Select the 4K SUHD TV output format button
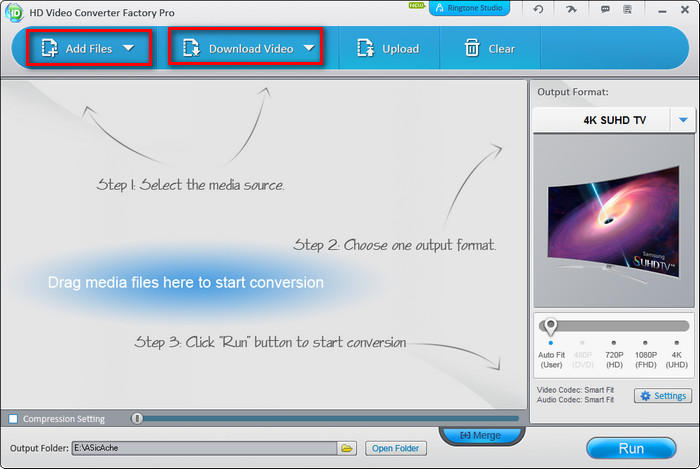The image size is (700, 469). point(601,120)
